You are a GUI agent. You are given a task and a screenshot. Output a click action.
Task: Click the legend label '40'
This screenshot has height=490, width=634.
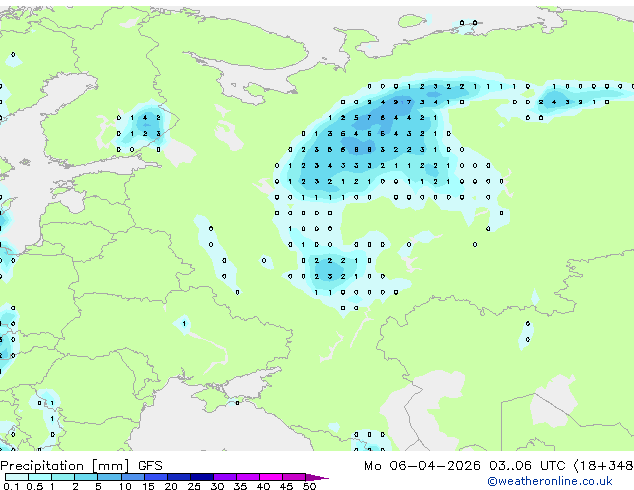(x=263, y=486)
